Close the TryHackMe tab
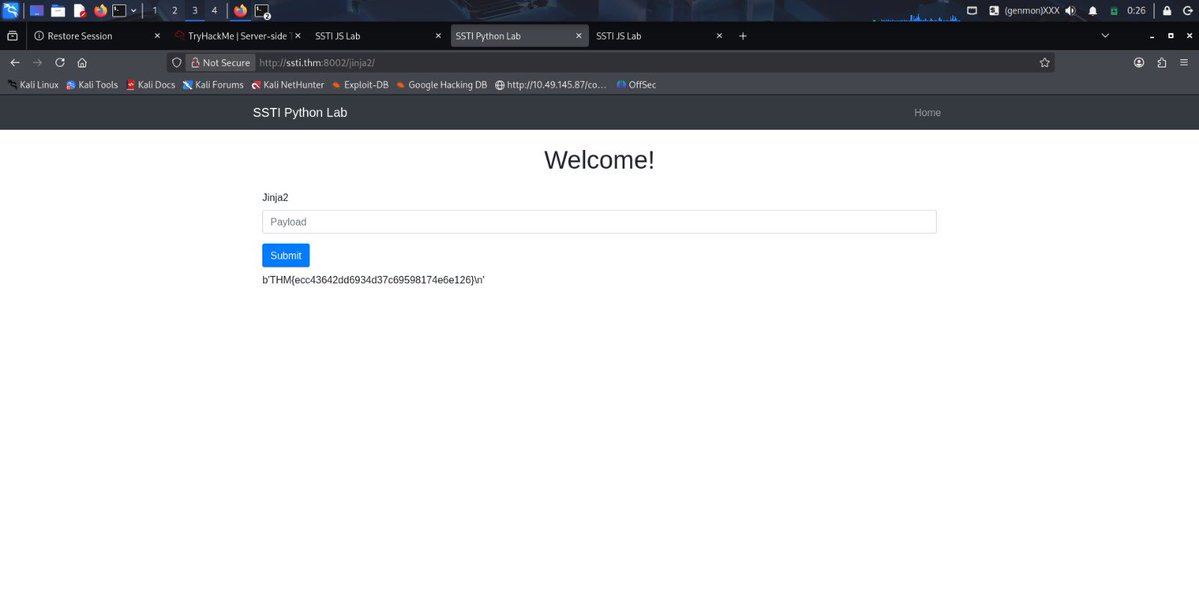 (x=298, y=36)
